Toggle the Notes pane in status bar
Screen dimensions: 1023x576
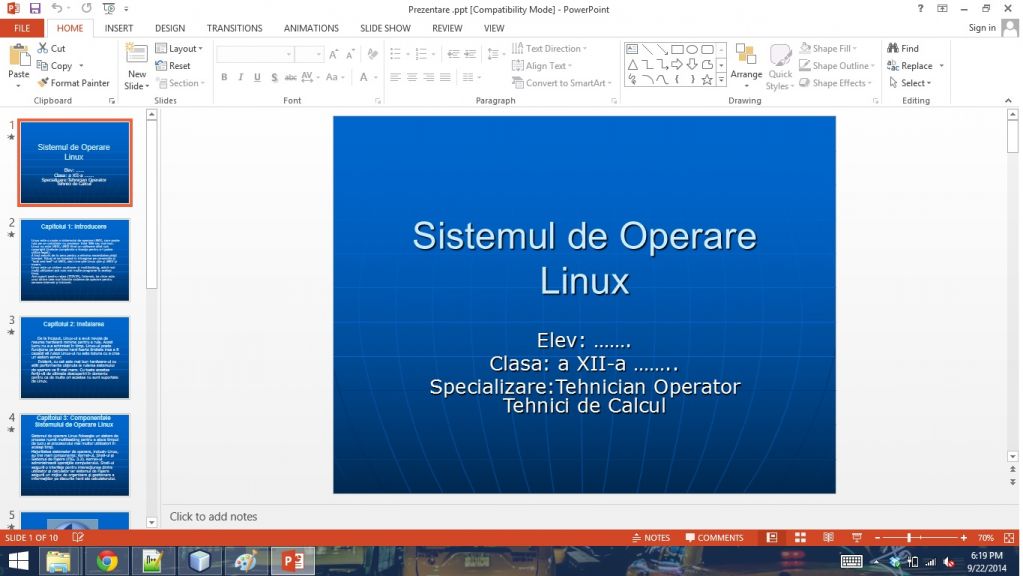pos(651,538)
